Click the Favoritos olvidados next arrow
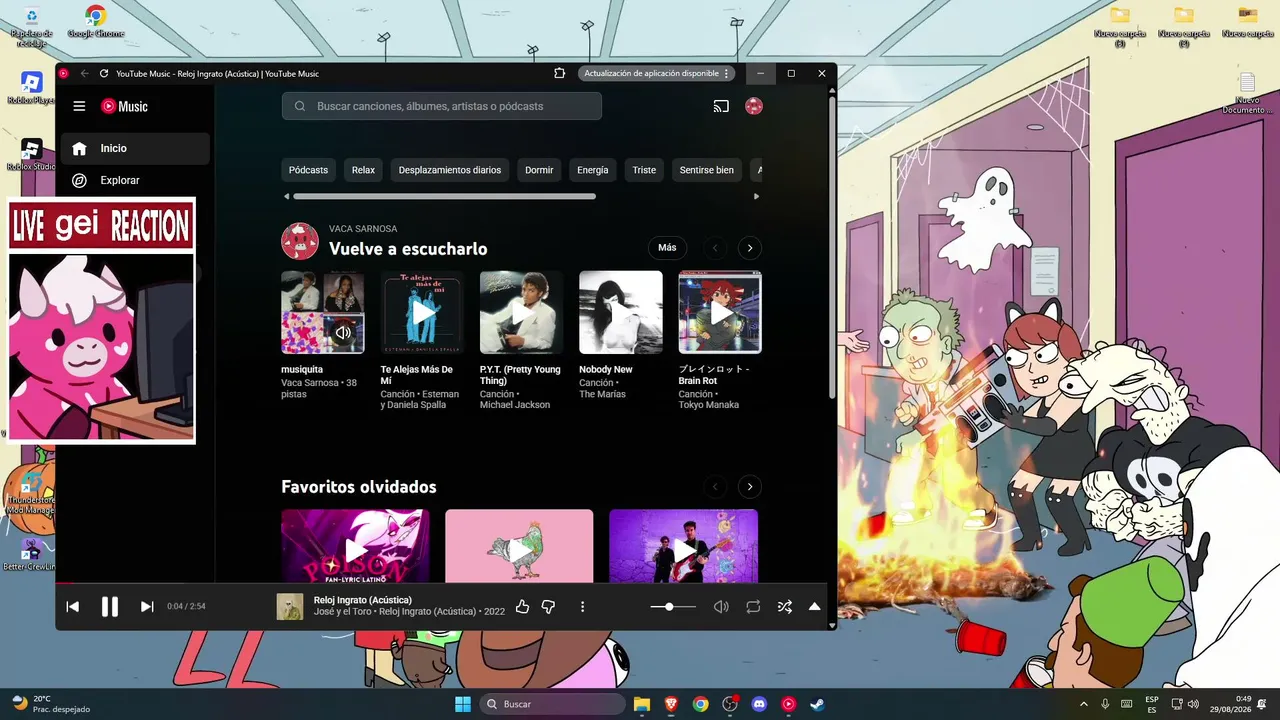Screen dimensions: 1280x720 [x=750, y=487]
